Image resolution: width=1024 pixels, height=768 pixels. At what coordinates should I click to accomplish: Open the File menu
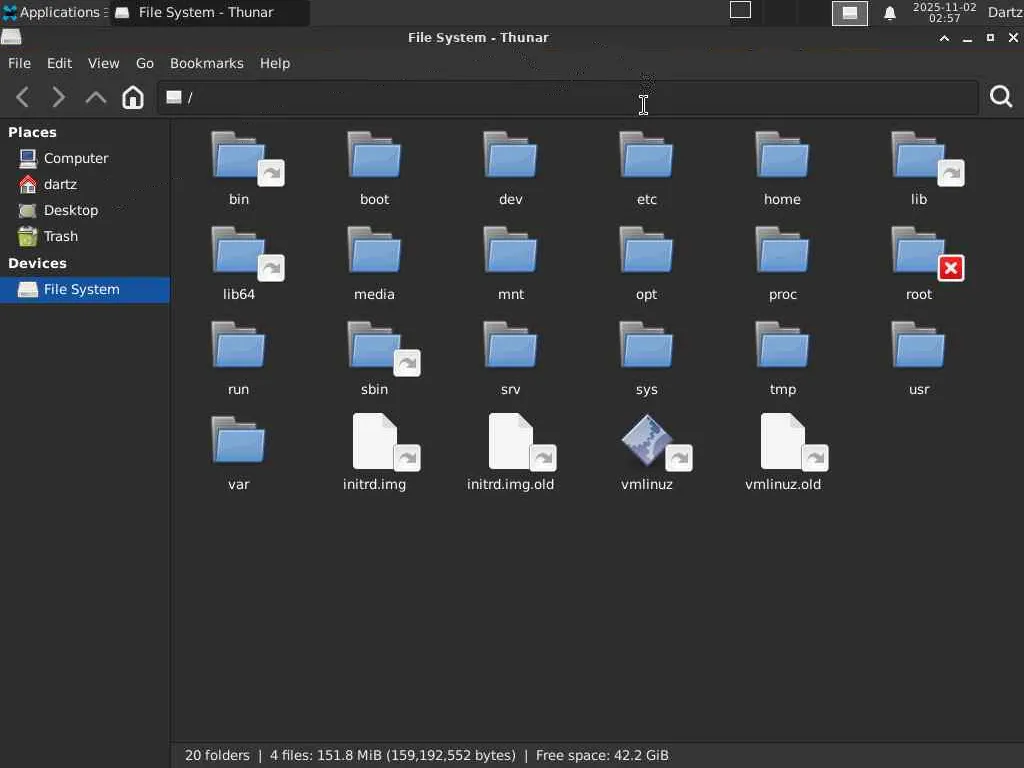coord(19,63)
